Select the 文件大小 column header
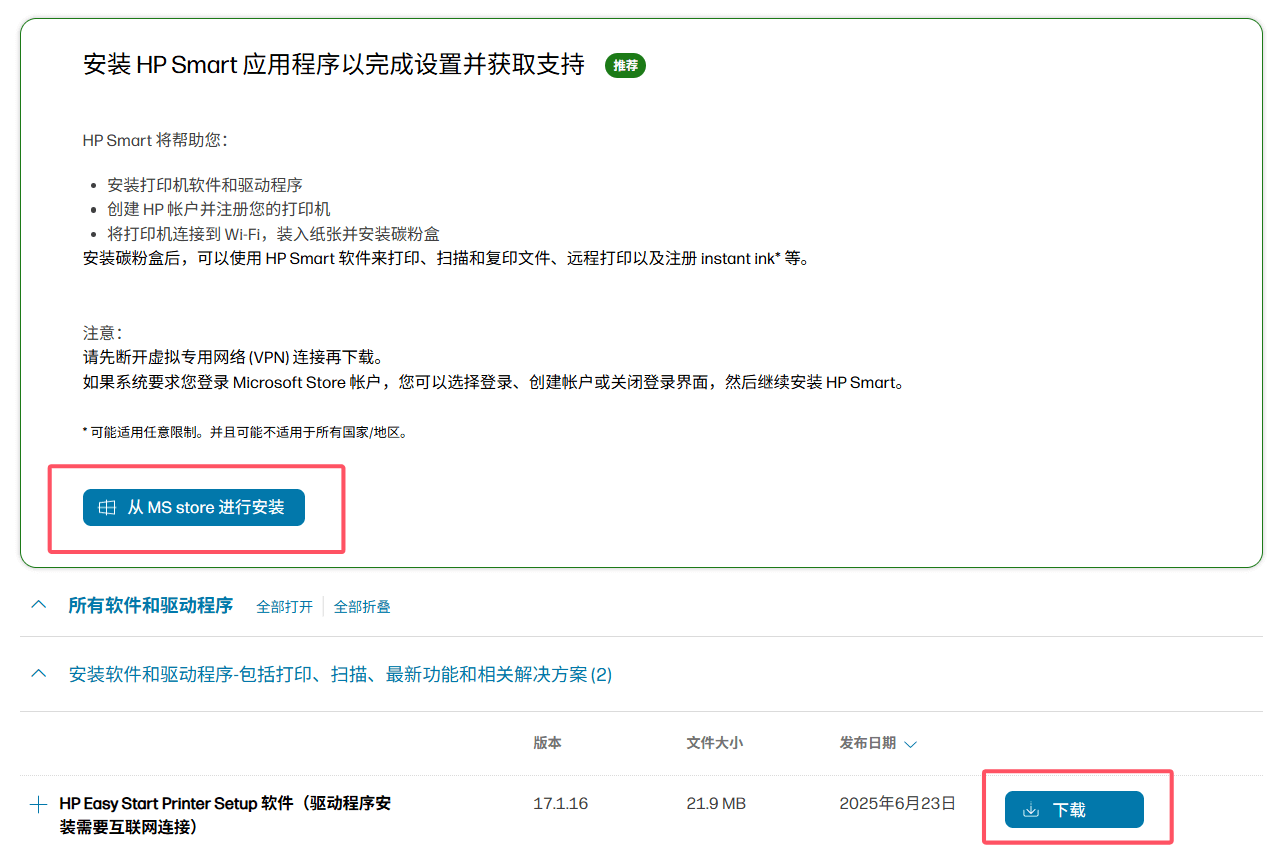 click(714, 743)
